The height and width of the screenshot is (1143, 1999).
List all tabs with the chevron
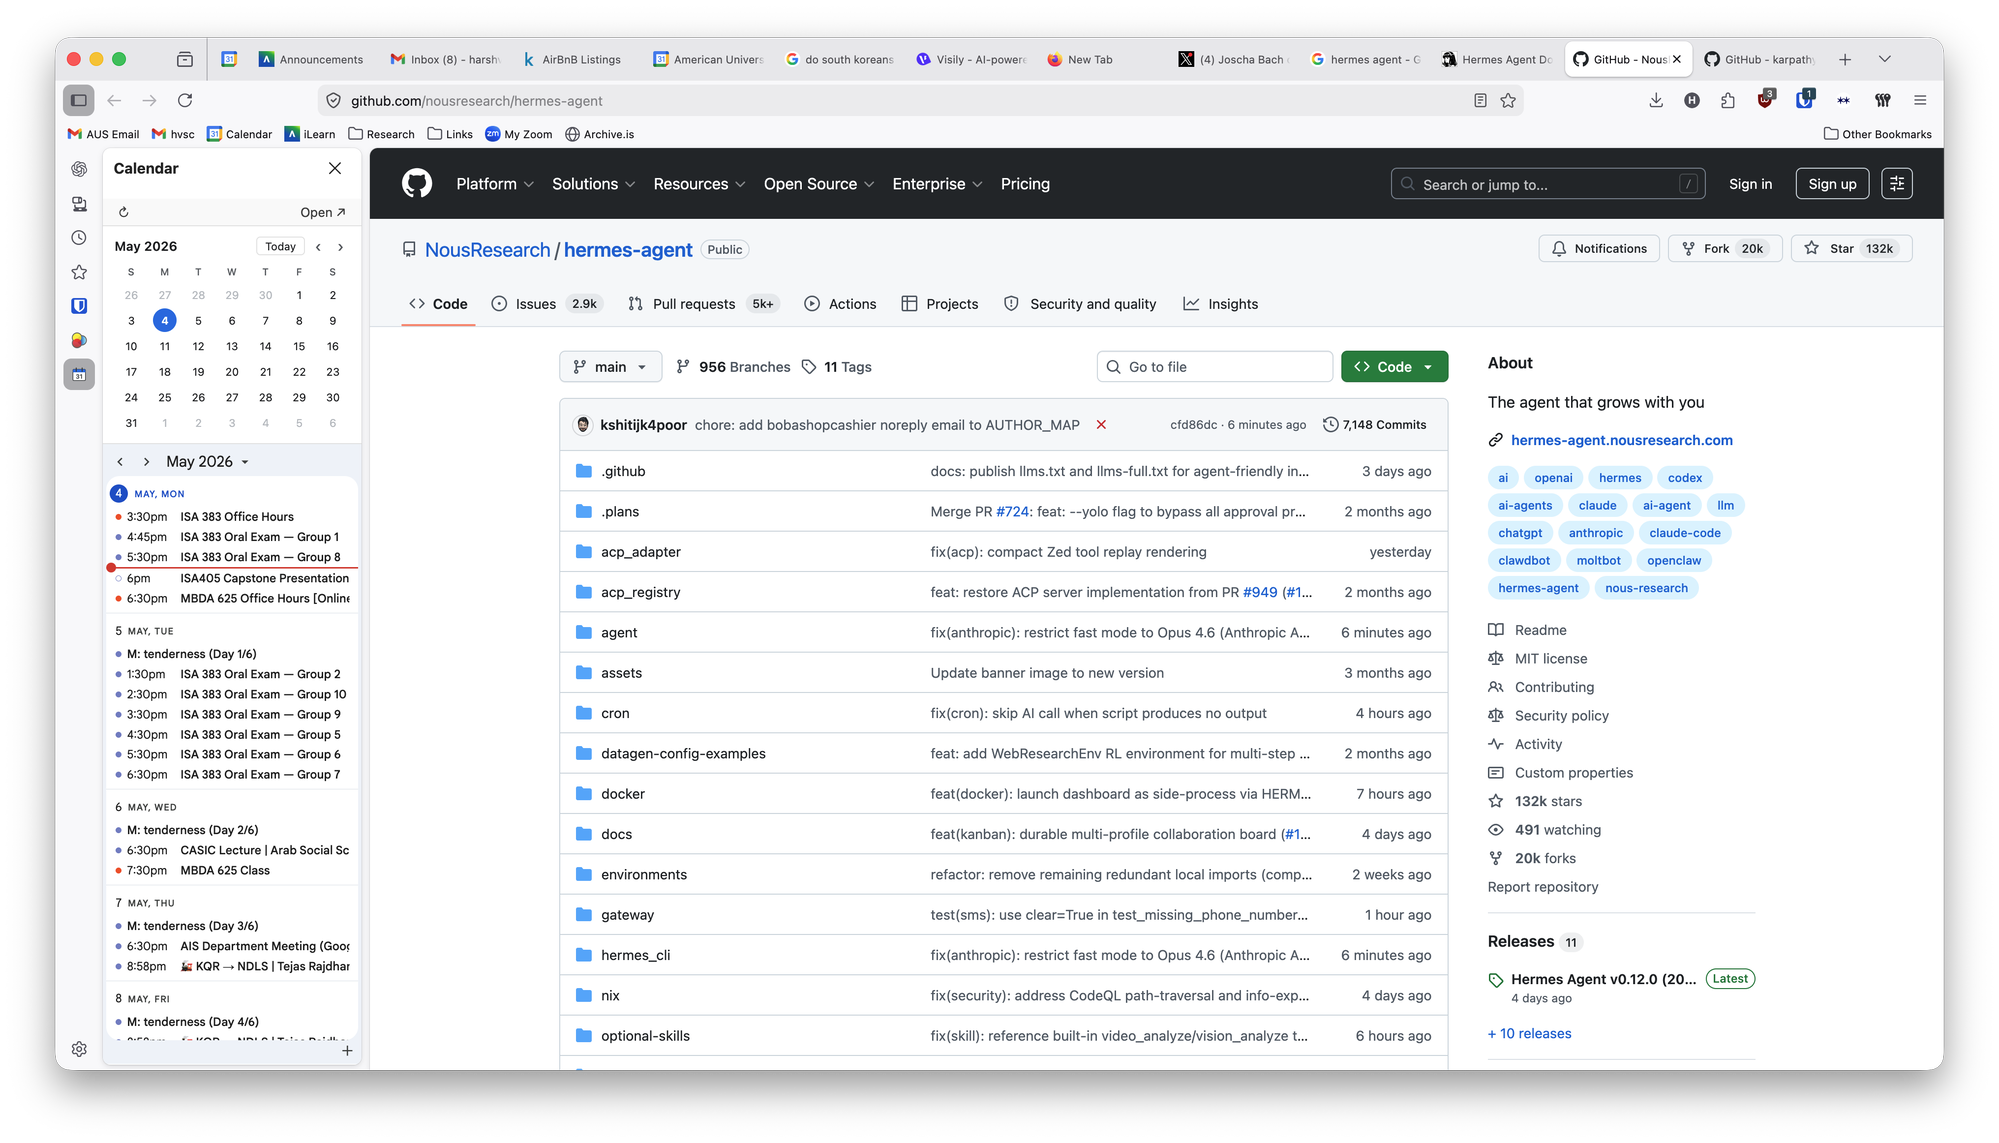(x=1885, y=60)
